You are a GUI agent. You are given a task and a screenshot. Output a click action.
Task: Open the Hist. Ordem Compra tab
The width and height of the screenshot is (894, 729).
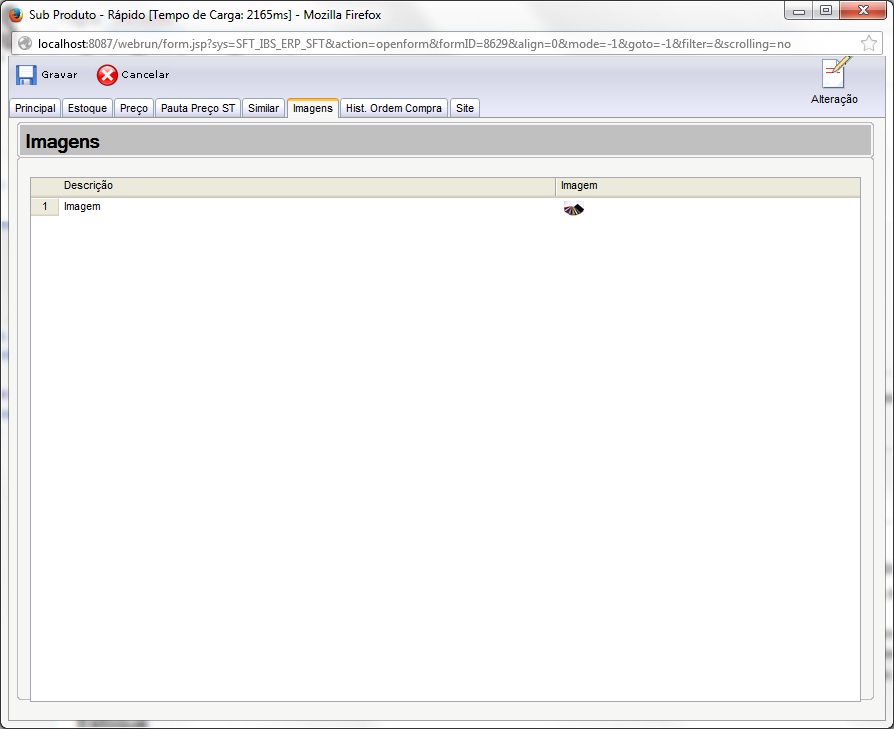coord(393,108)
